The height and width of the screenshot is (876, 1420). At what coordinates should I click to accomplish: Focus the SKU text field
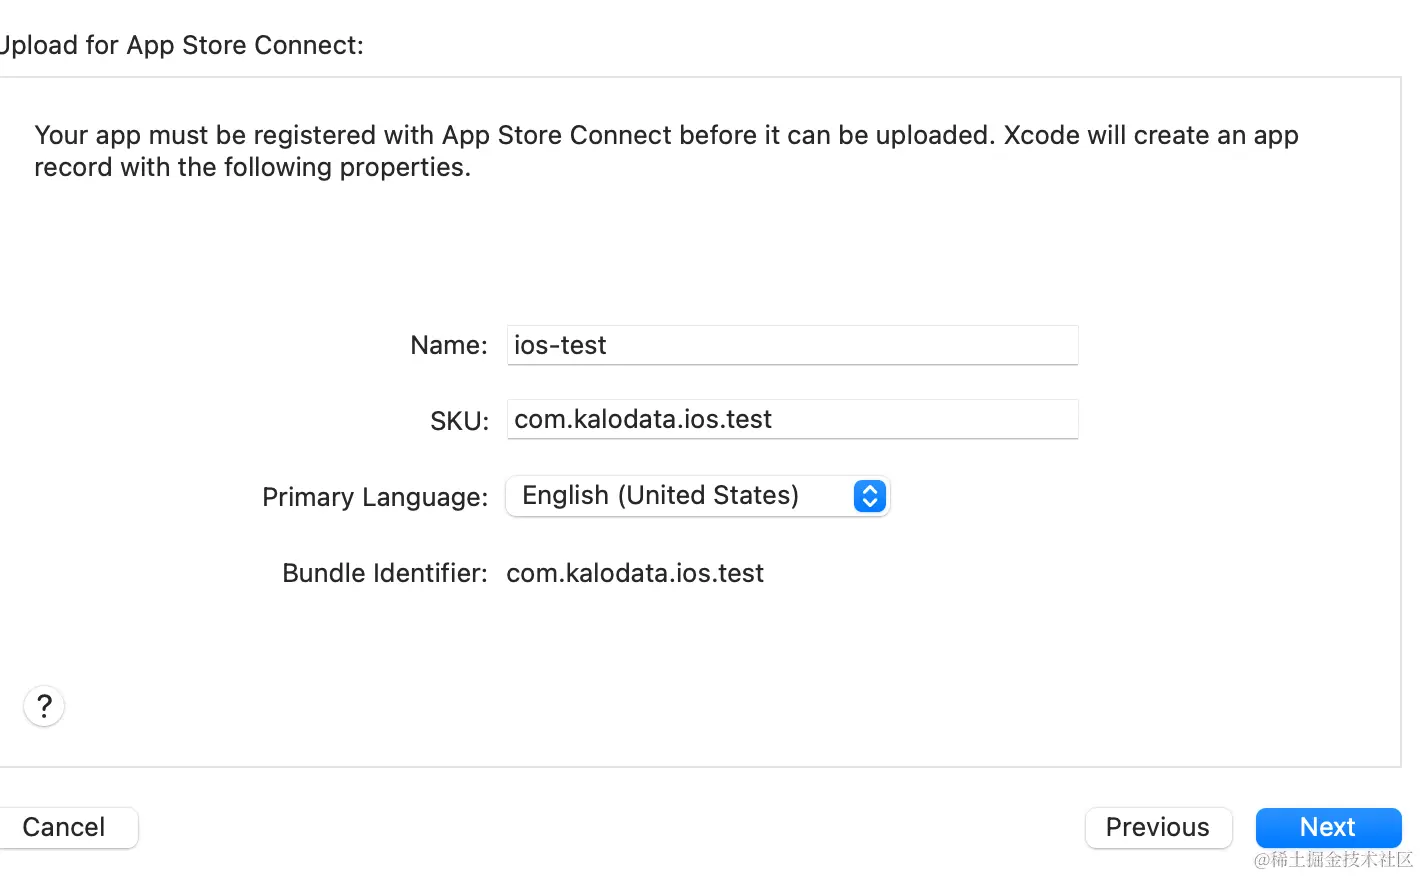(792, 419)
